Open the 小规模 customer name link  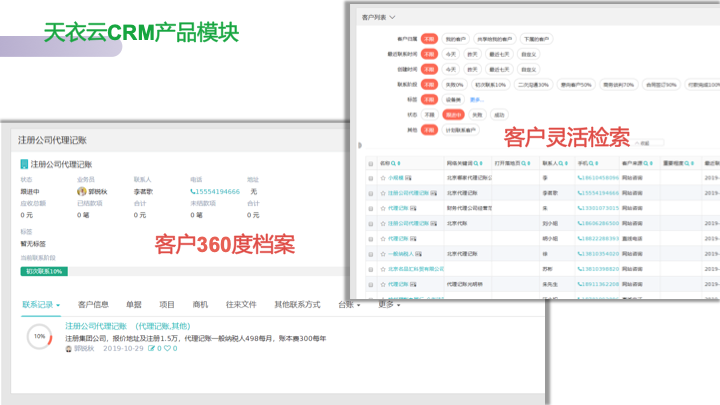396,178
